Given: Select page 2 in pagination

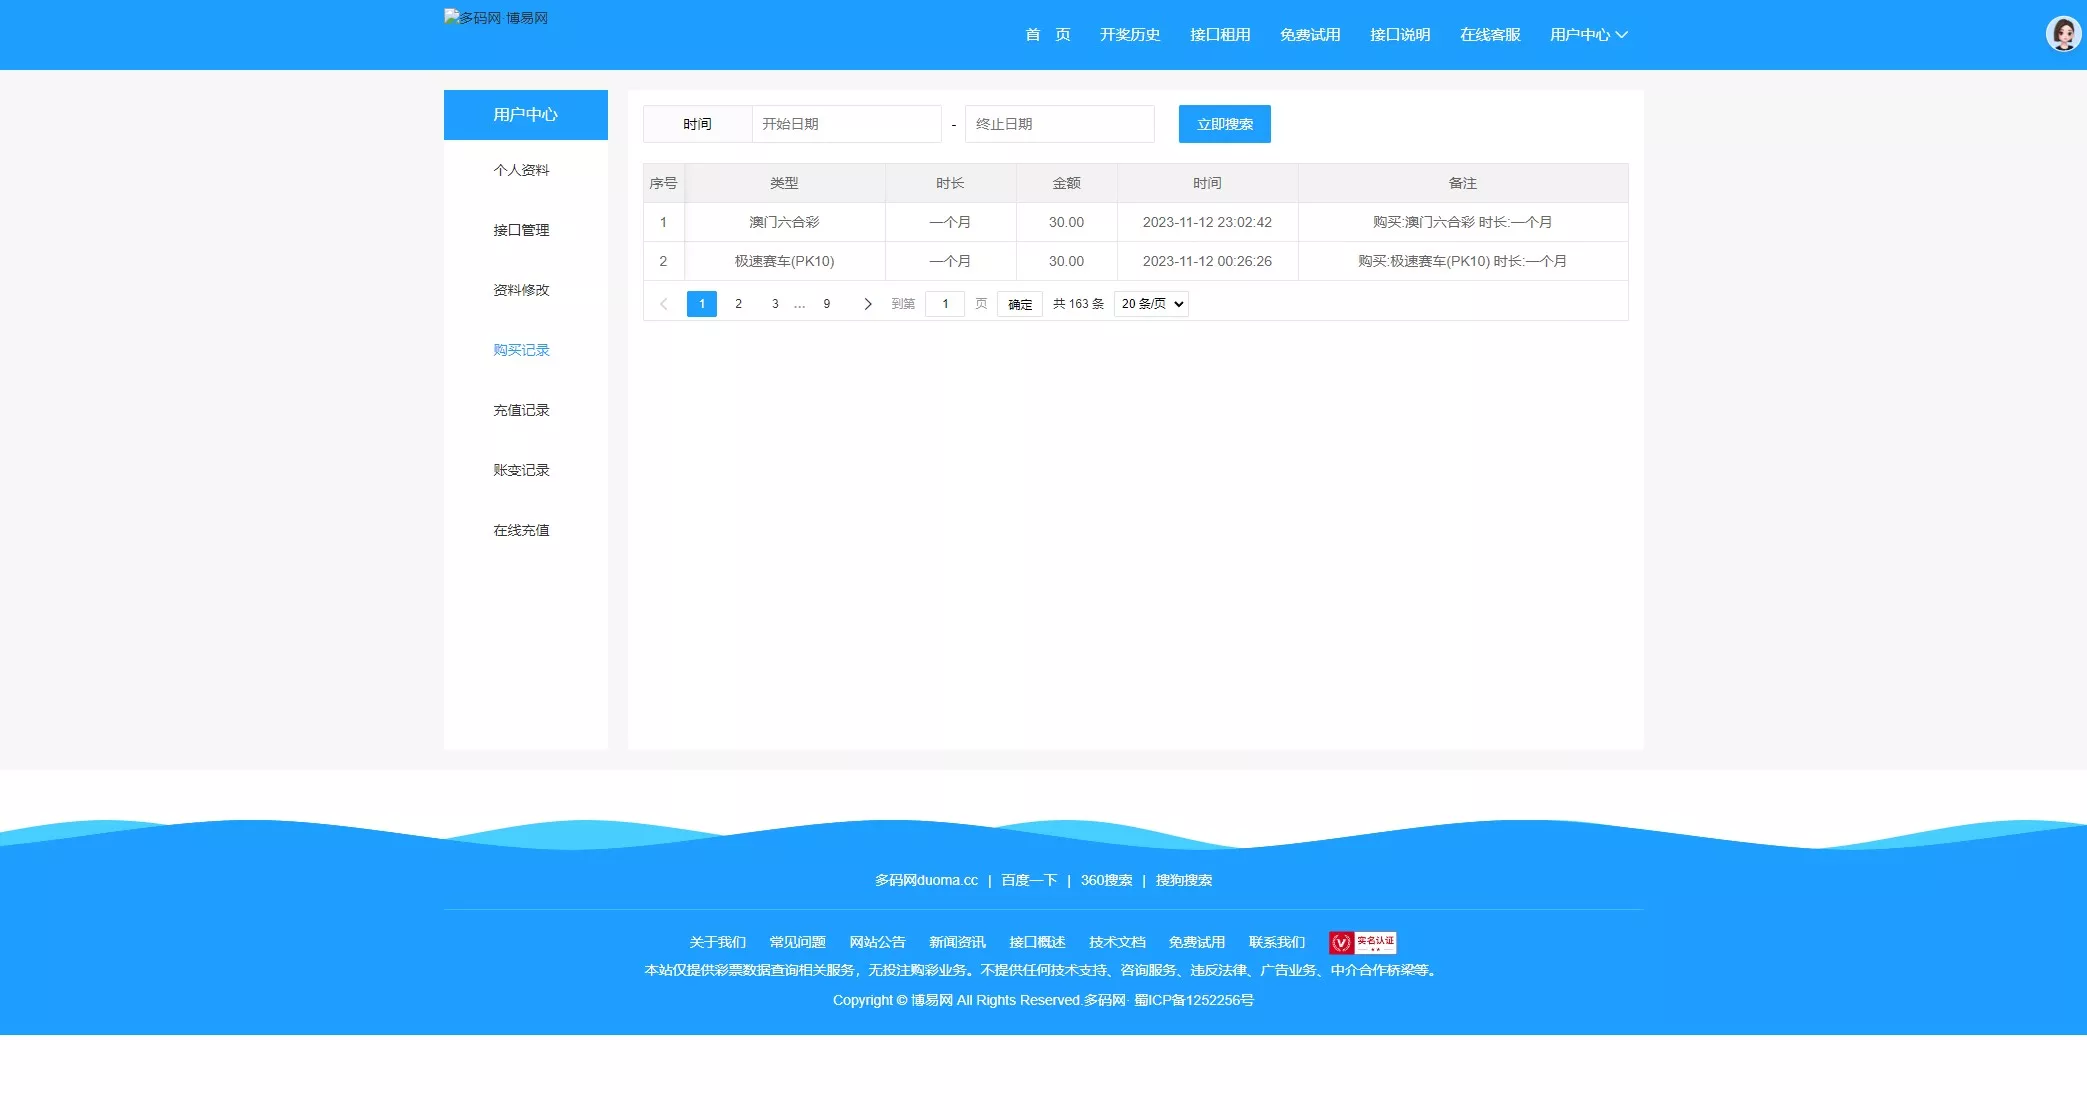Looking at the screenshot, I should coord(738,303).
